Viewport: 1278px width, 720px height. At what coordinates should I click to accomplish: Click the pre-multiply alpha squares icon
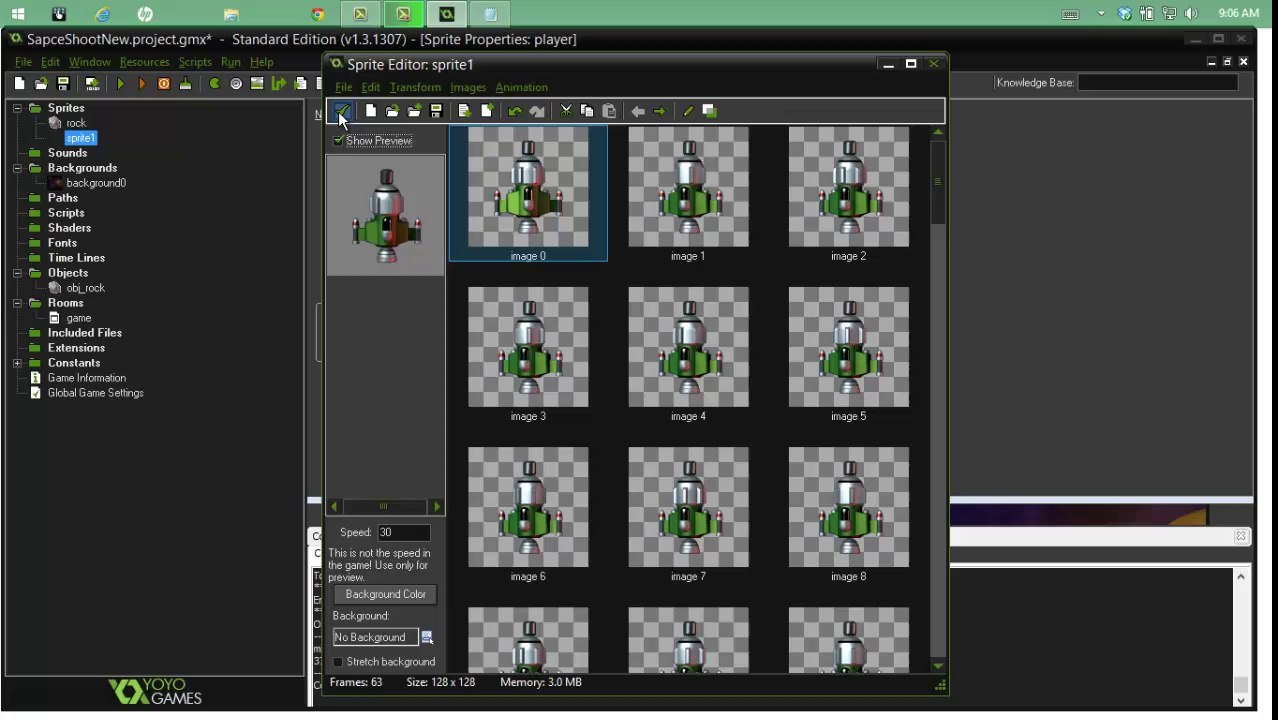click(x=710, y=111)
